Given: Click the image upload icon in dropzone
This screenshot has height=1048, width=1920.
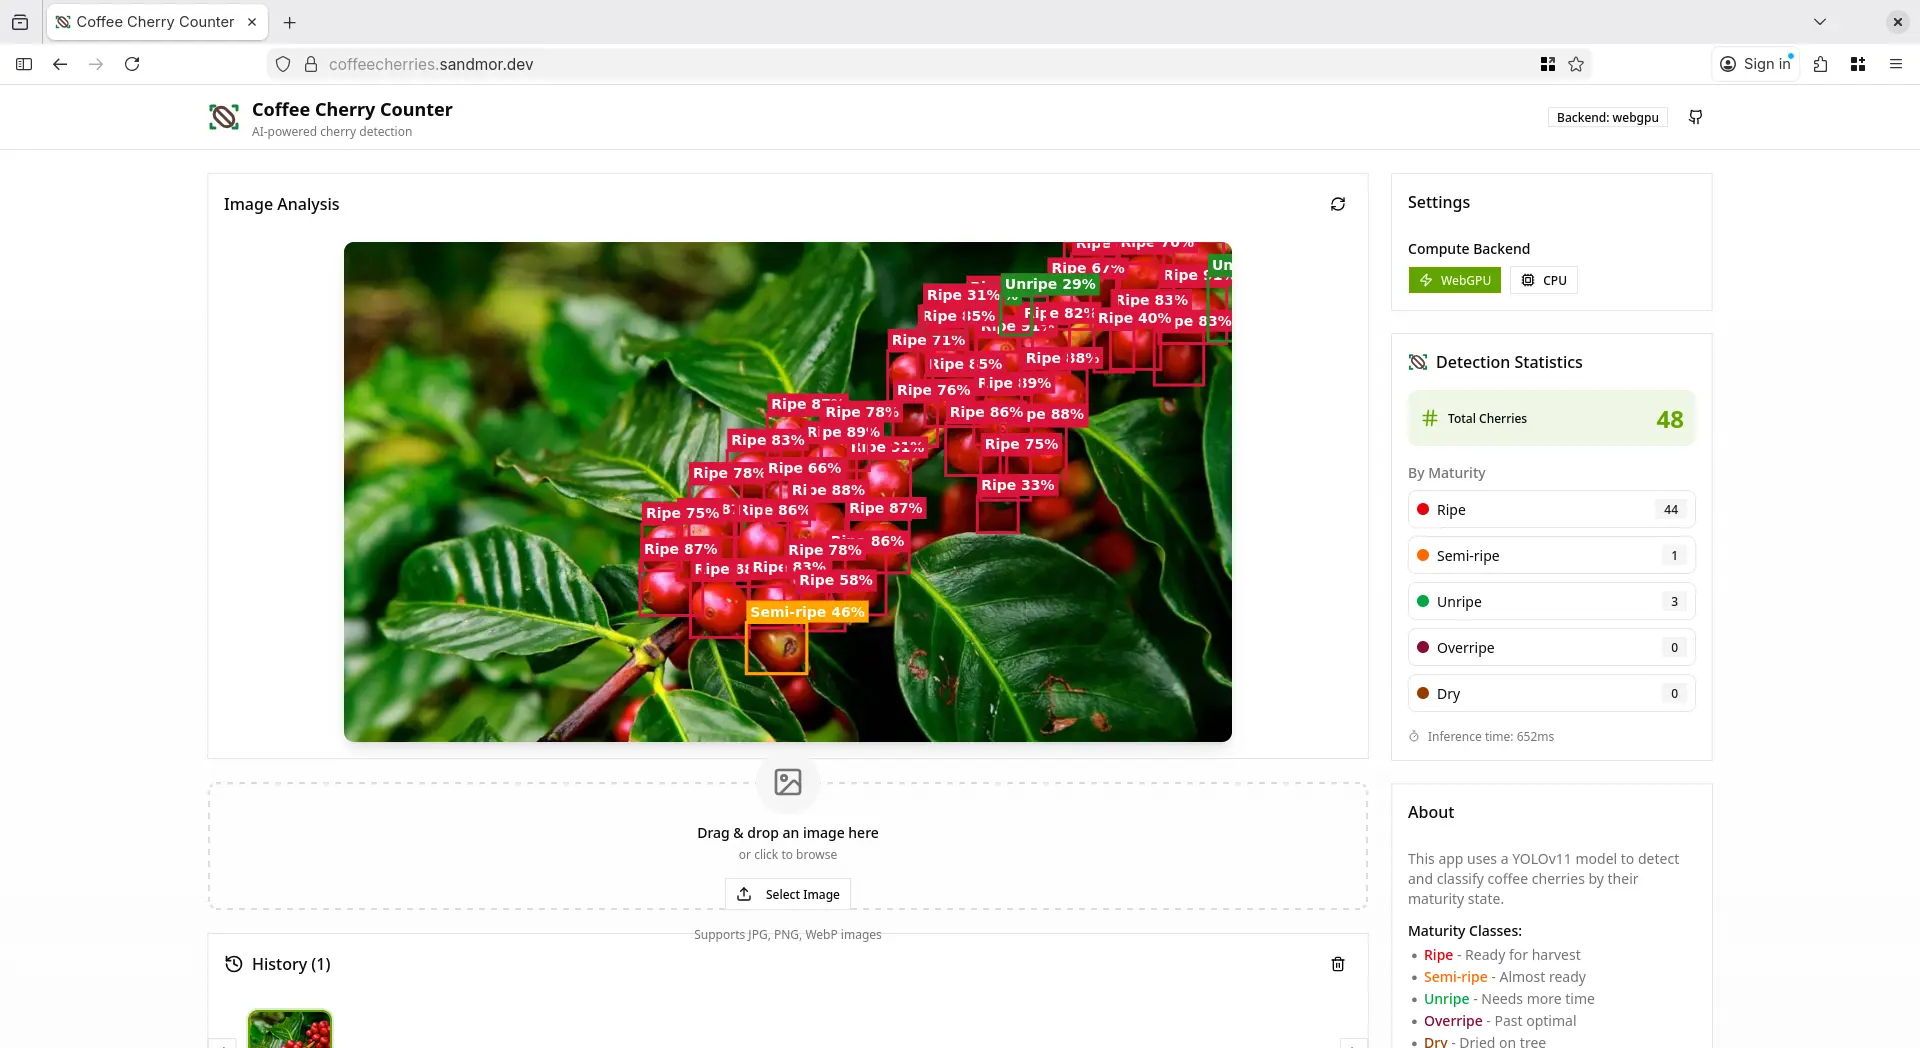Looking at the screenshot, I should (x=788, y=782).
